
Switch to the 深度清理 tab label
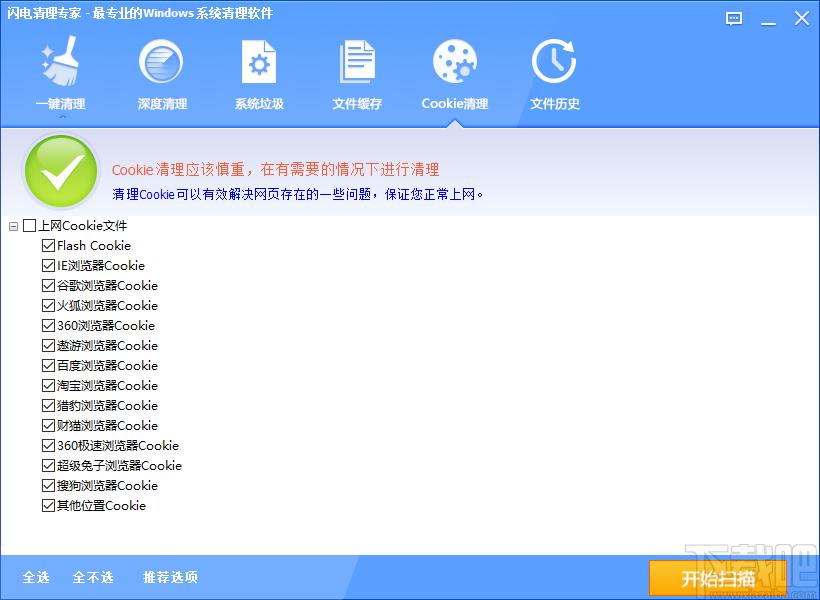click(162, 104)
